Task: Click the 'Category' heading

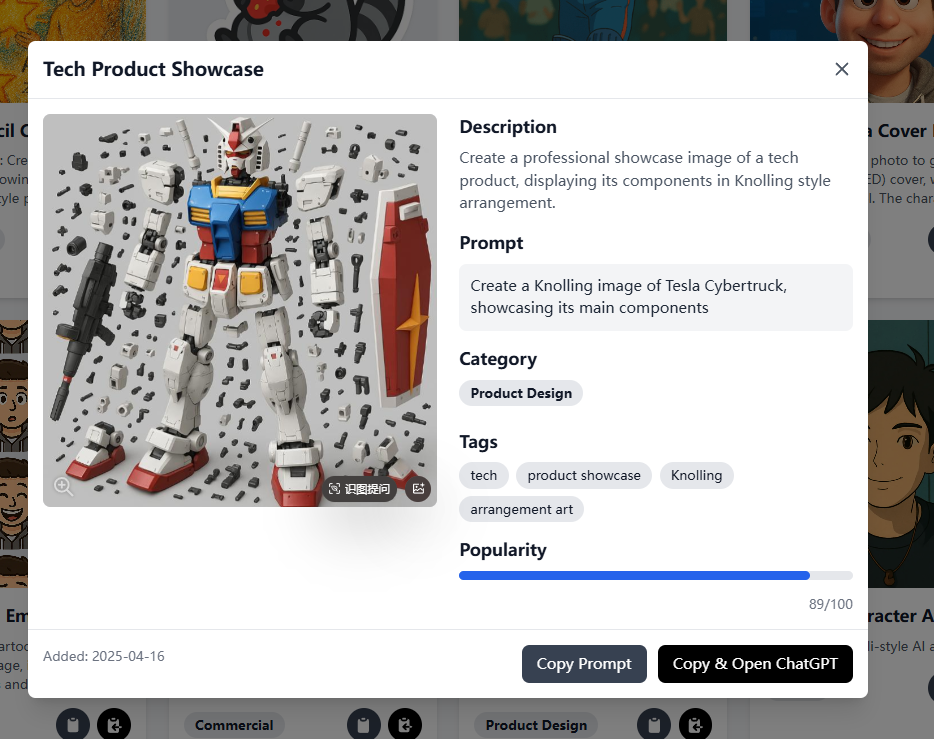Action: point(498,359)
